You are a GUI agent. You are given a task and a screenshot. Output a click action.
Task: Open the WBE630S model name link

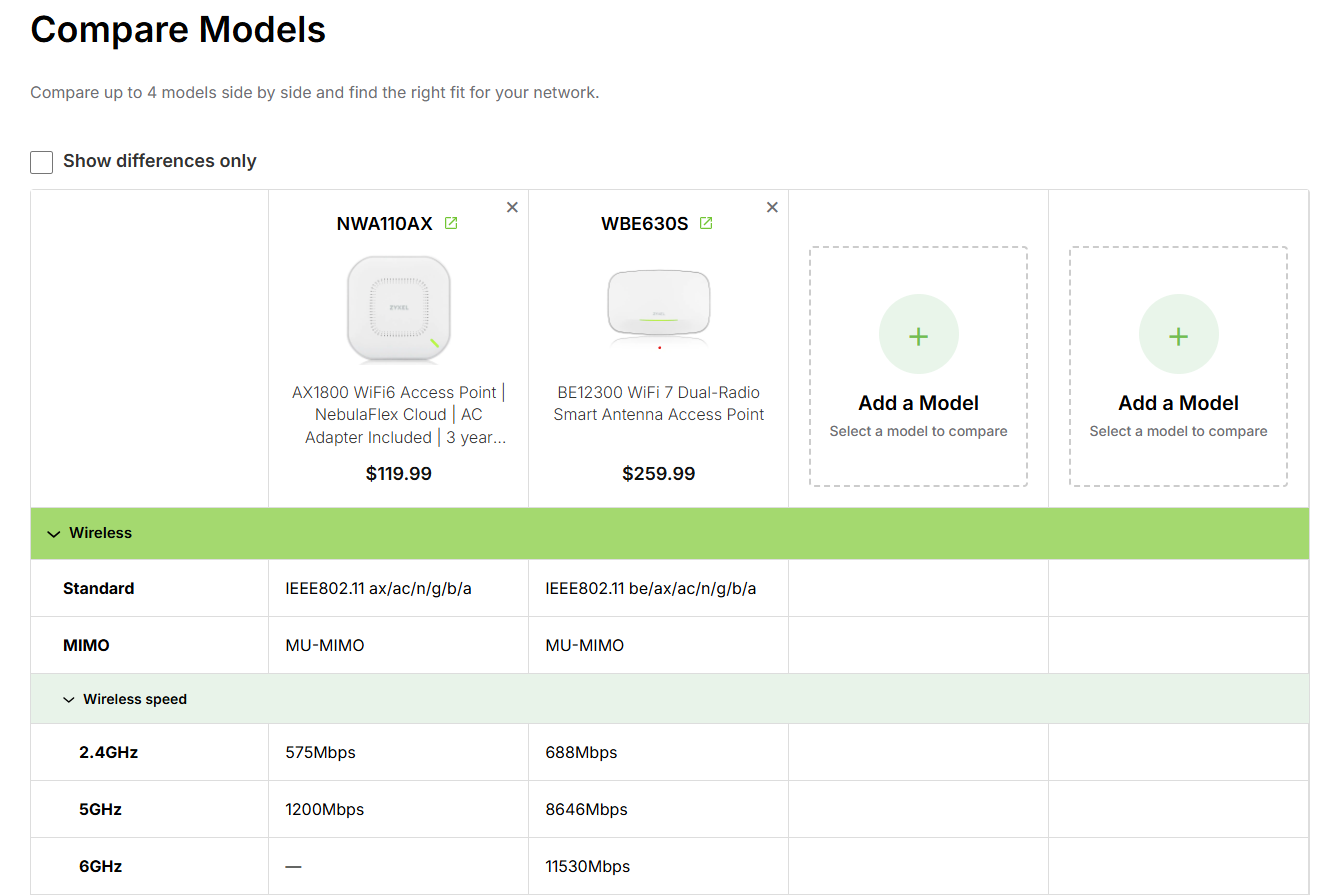[645, 224]
